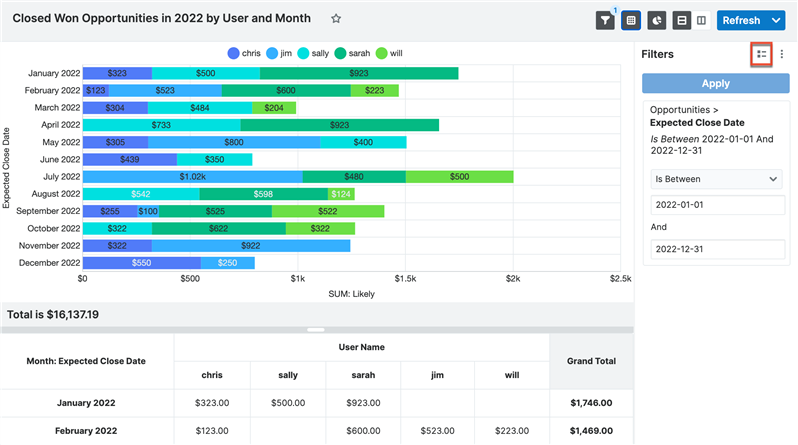Expand the Refresh dropdown arrow
798x445 pixels.
point(776,20)
